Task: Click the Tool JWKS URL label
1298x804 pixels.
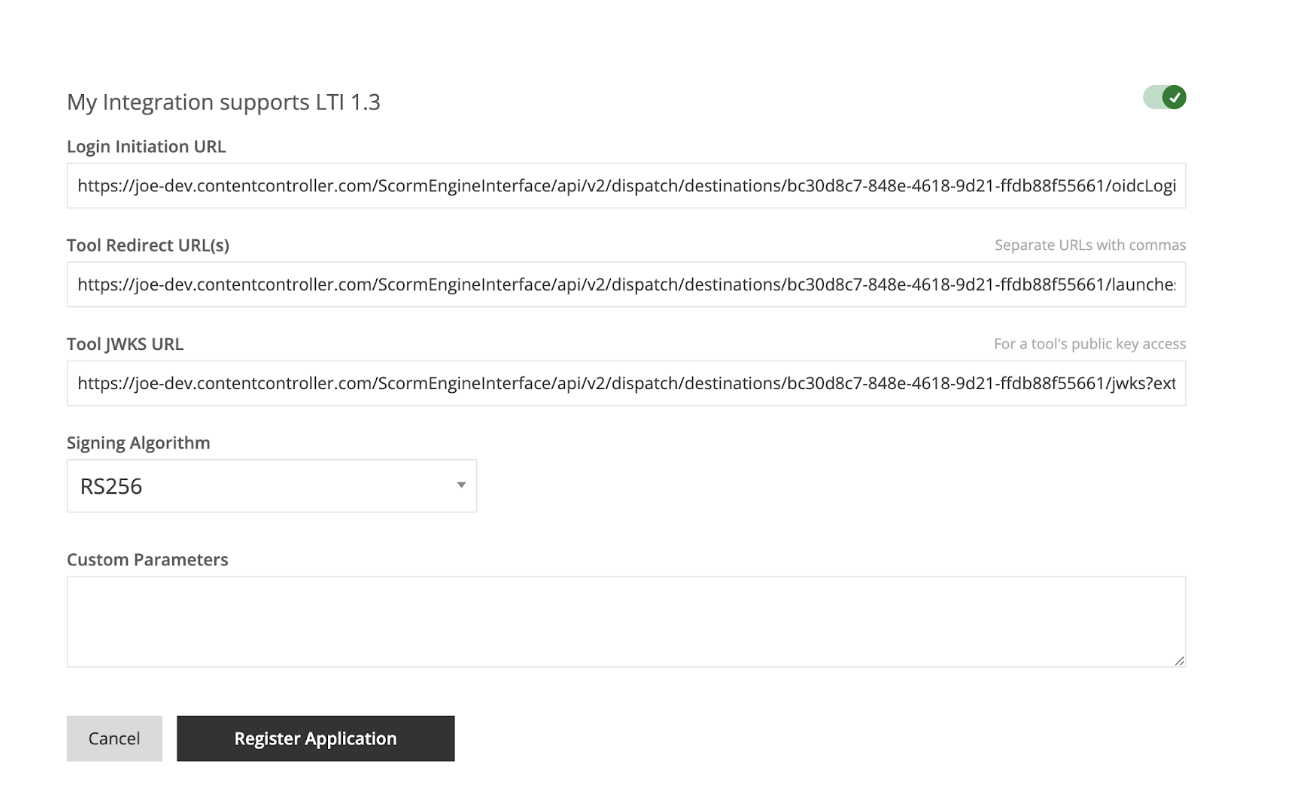Action: (x=125, y=344)
